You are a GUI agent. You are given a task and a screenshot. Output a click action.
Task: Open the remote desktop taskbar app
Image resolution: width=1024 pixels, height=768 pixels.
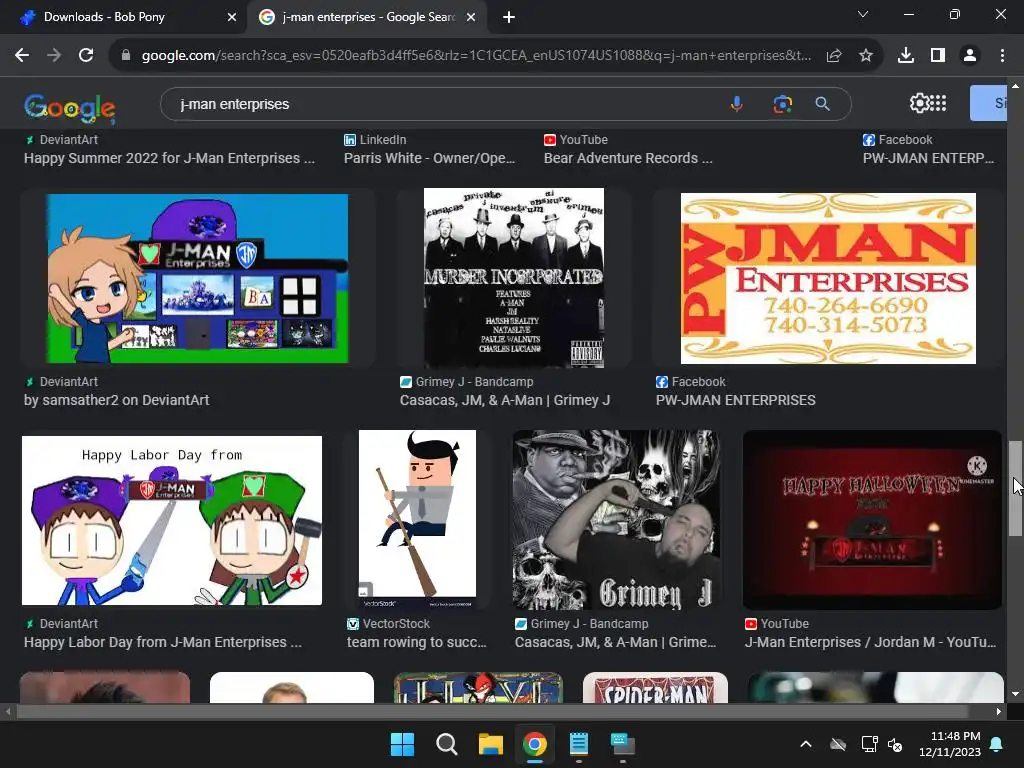click(x=622, y=744)
